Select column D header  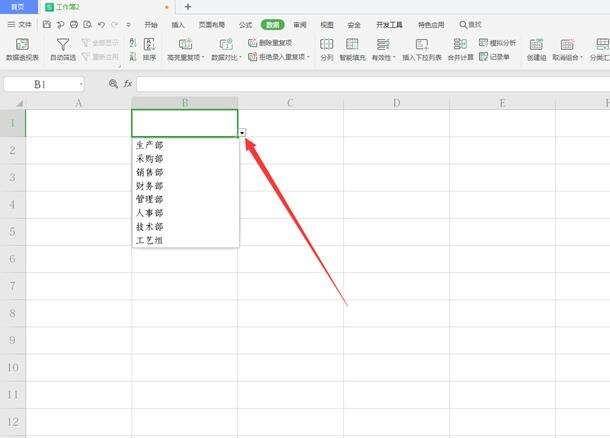[396, 103]
